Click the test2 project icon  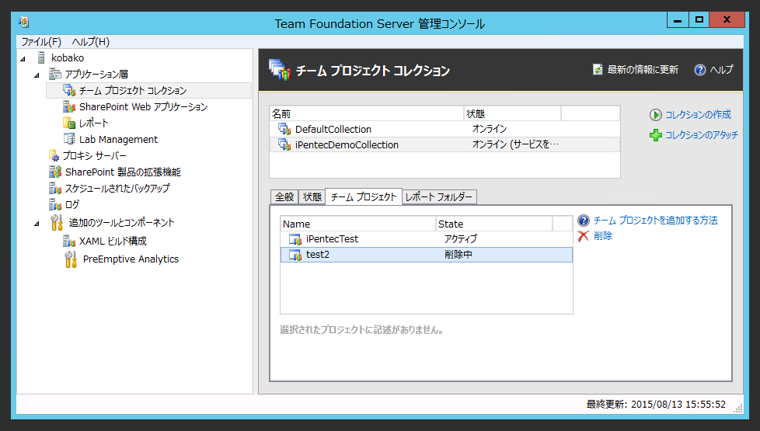295,255
